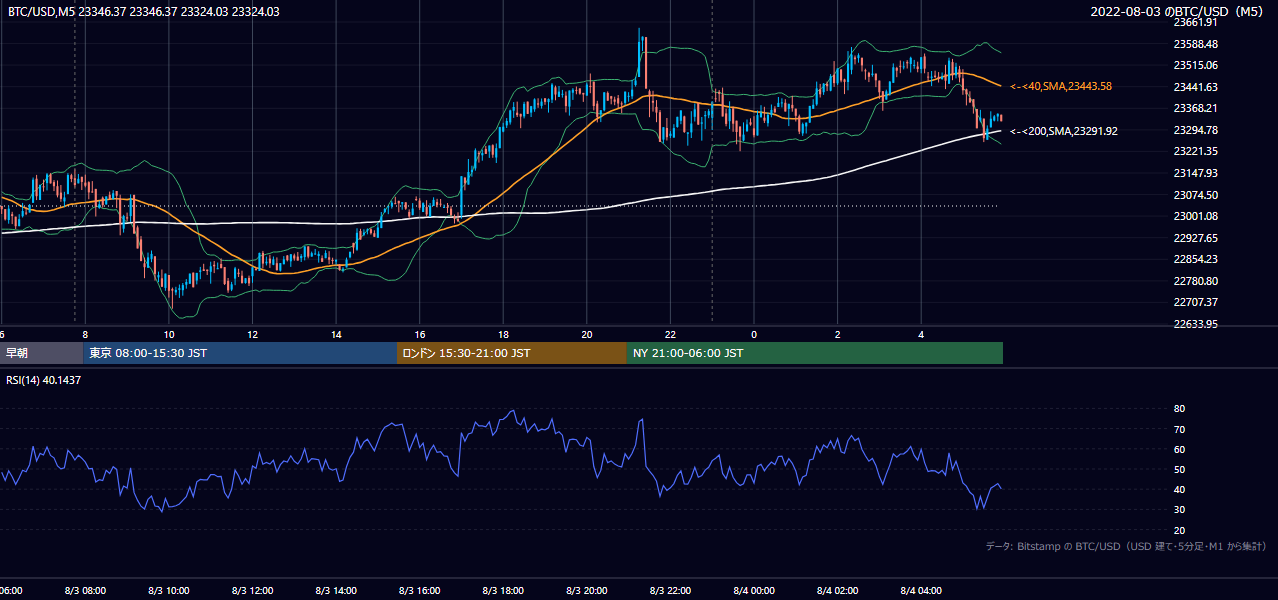Click price axis value 23147.93
Image resolution: width=1278 pixels, height=600 pixels.
[x=1195, y=173]
